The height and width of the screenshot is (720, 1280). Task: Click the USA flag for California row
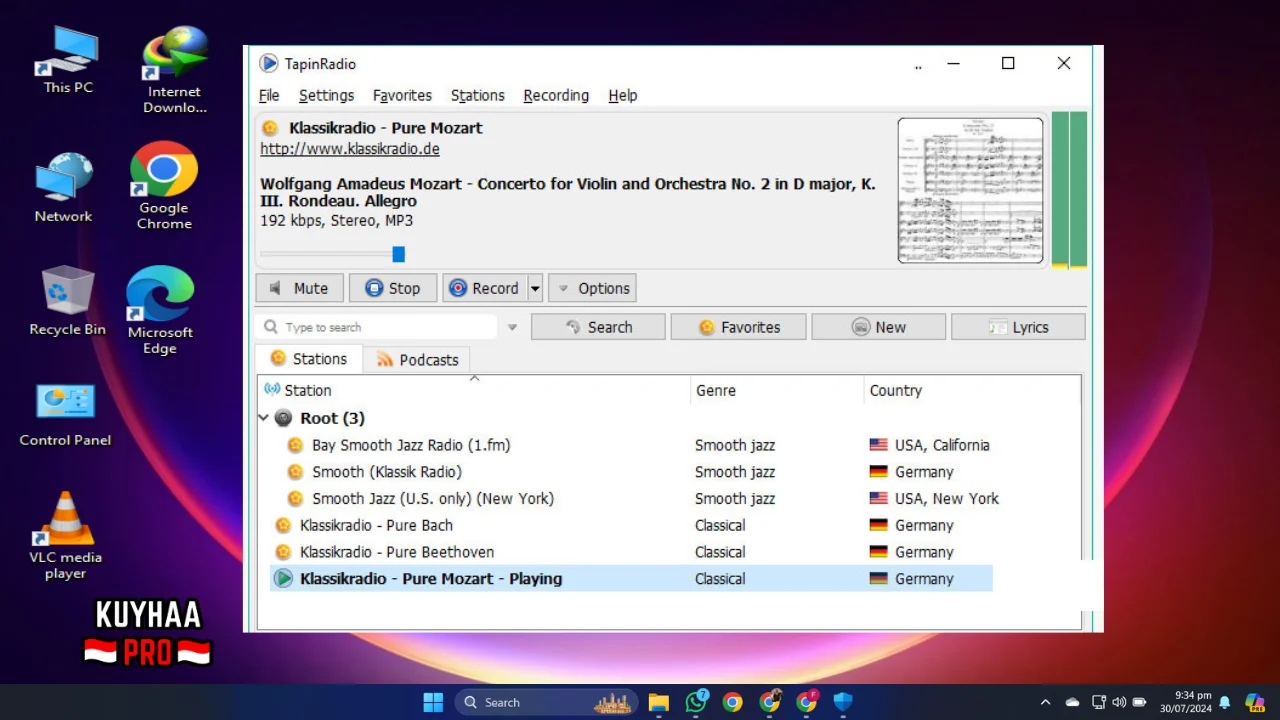pyautogui.click(x=879, y=445)
